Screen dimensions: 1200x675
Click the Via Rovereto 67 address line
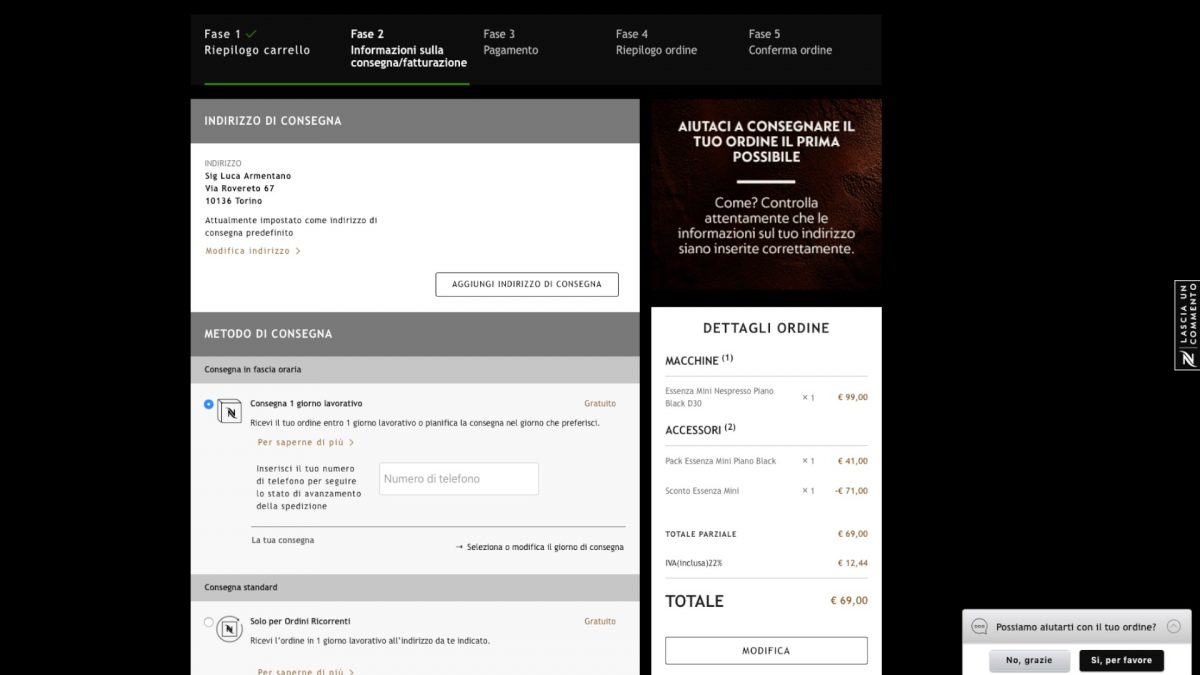(x=240, y=188)
